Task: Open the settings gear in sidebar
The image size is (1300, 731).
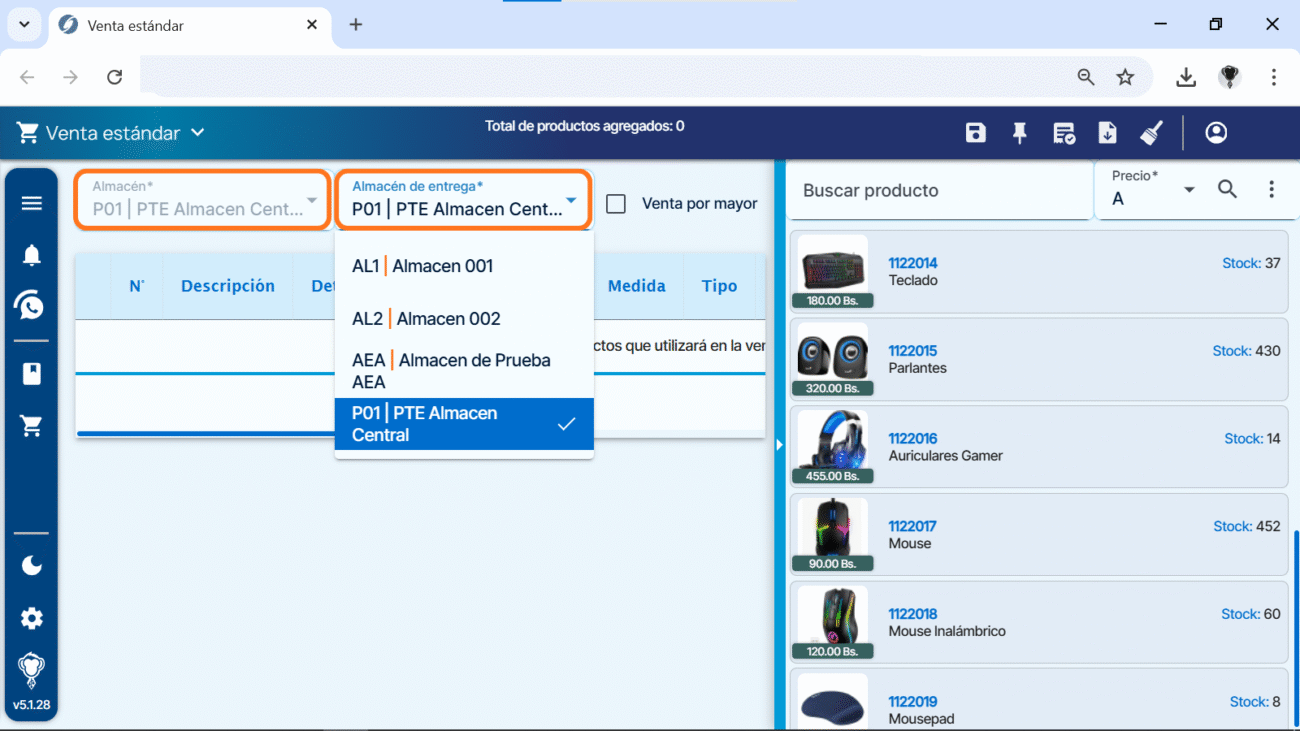Action: 32,618
